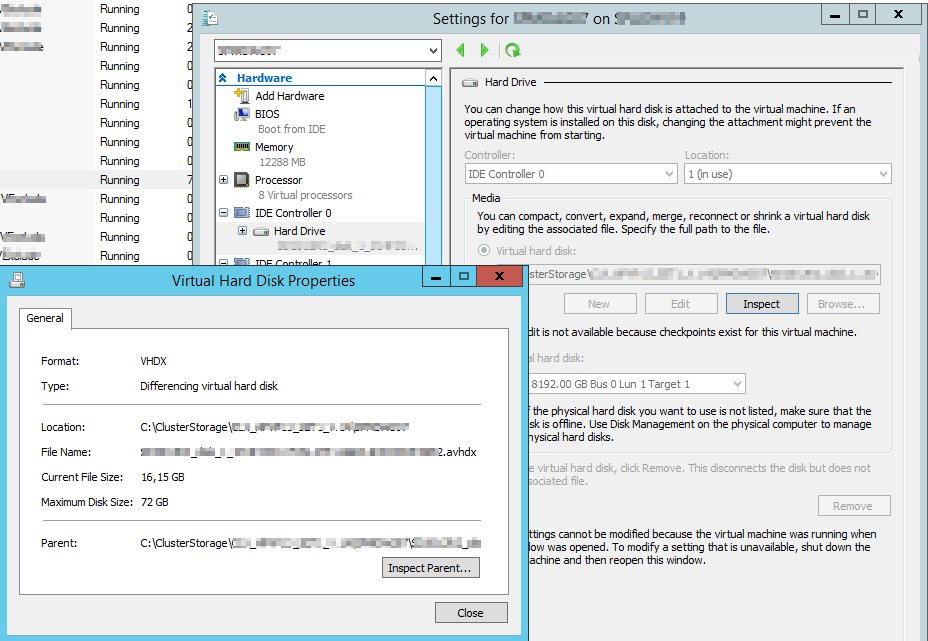Click the green forward navigation arrow
The height and width of the screenshot is (641, 928).
[x=484, y=50]
